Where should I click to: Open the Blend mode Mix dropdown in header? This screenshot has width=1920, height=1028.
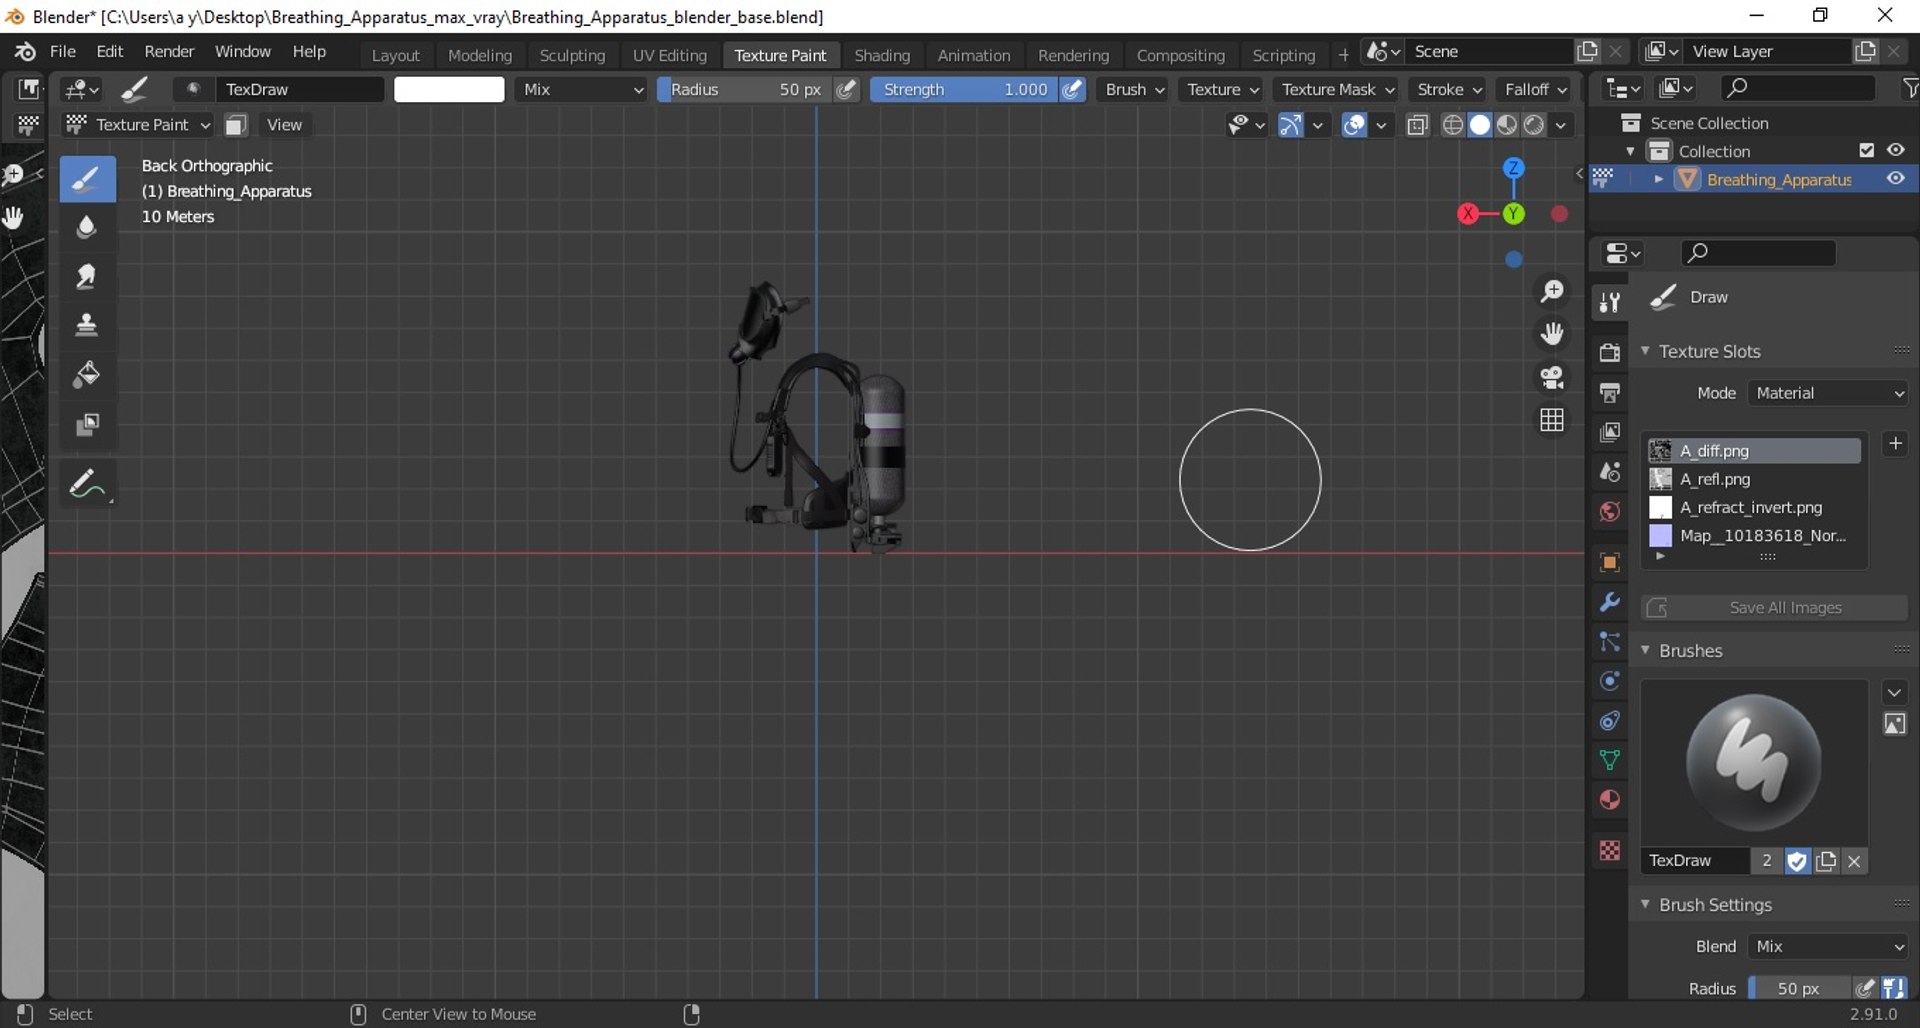(582, 89)
